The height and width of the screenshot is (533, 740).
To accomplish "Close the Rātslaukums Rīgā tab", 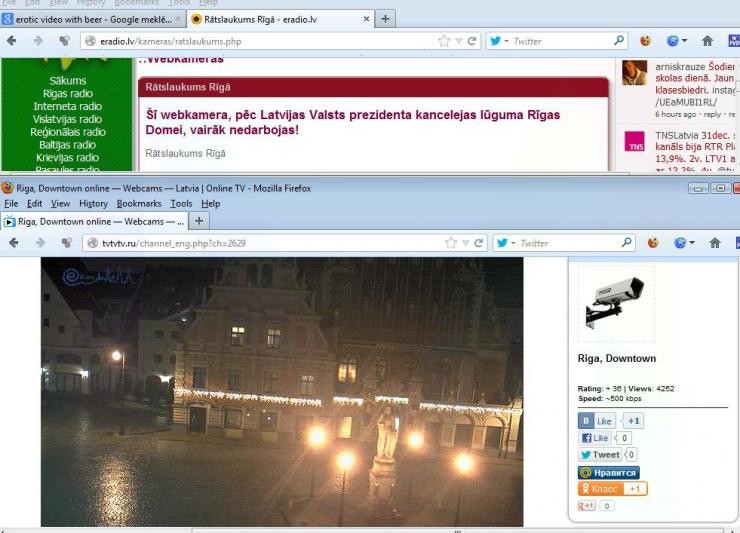I will tap(366, 19).
